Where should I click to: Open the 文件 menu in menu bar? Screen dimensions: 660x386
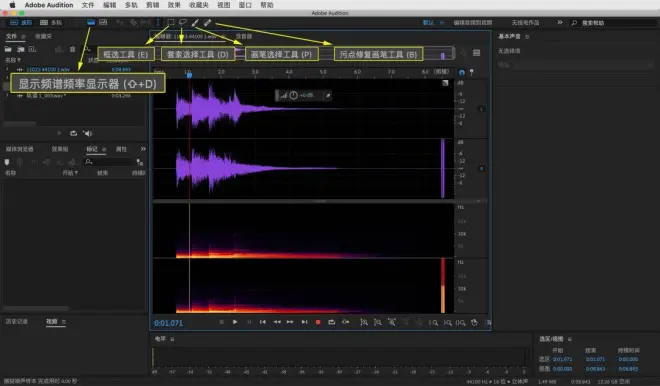tap(88, 5)
